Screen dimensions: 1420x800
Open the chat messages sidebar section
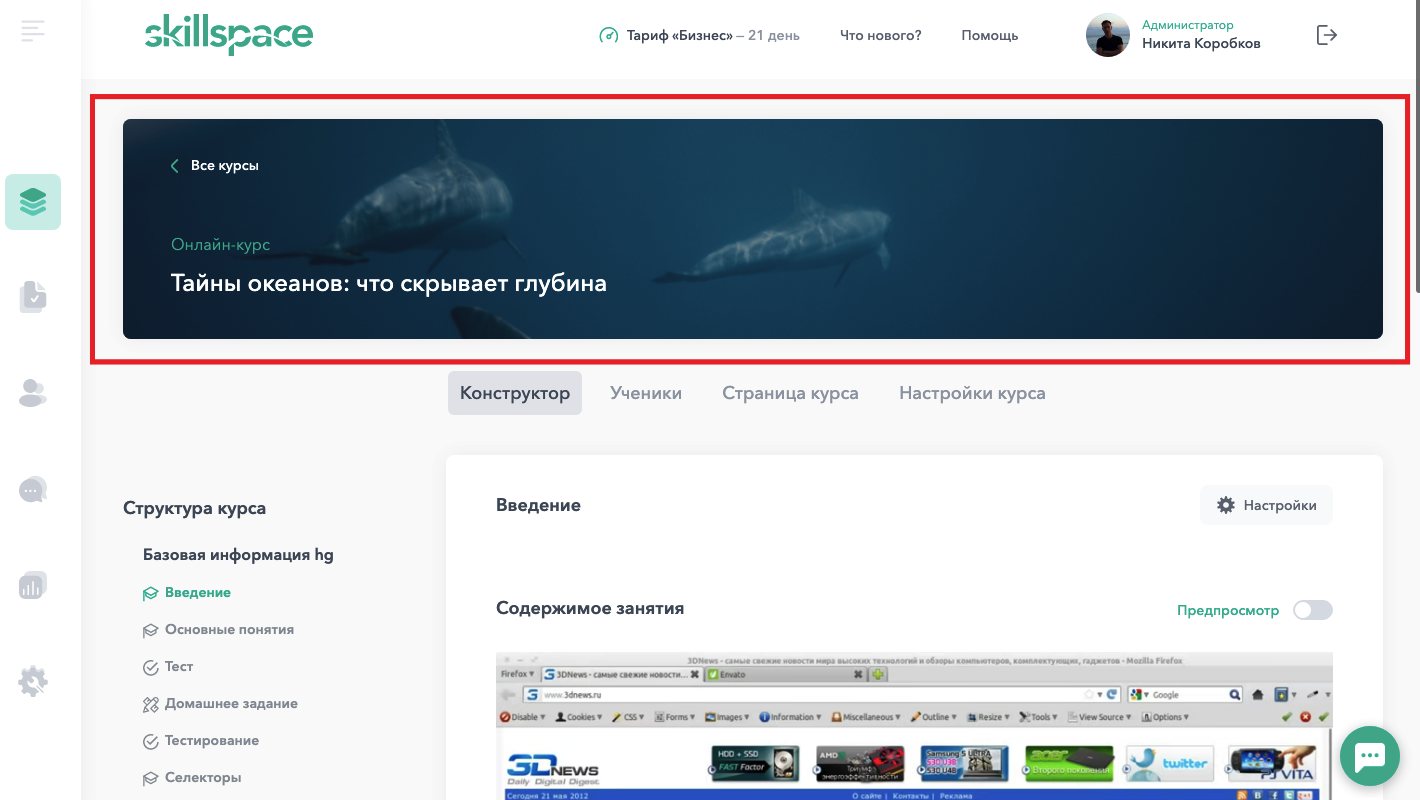(33, 490)
